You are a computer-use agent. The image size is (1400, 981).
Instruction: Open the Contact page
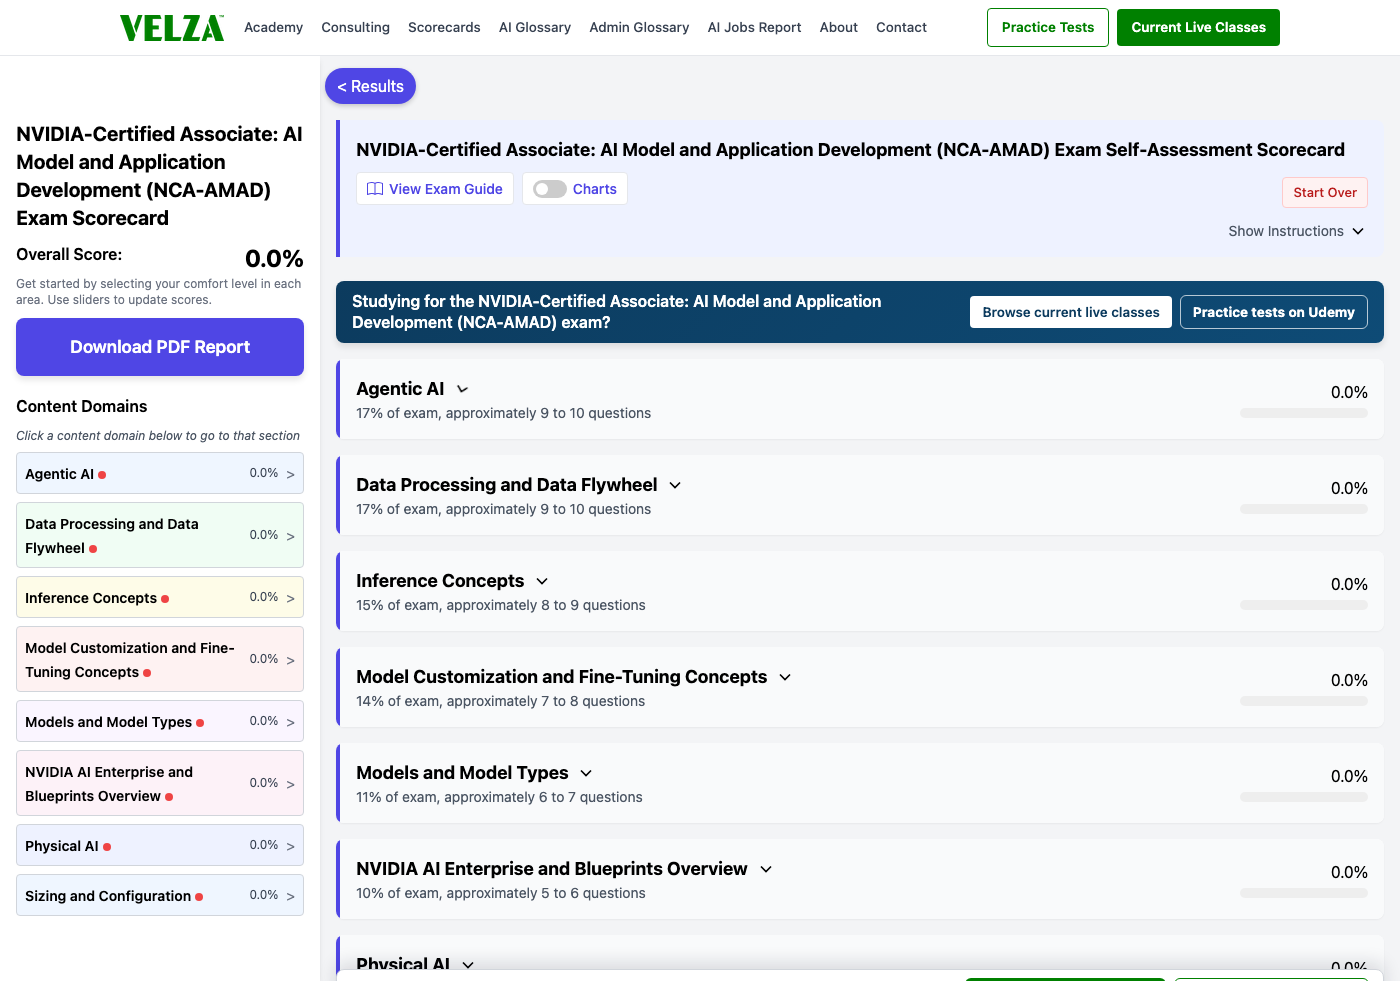(x=901, y=27)
